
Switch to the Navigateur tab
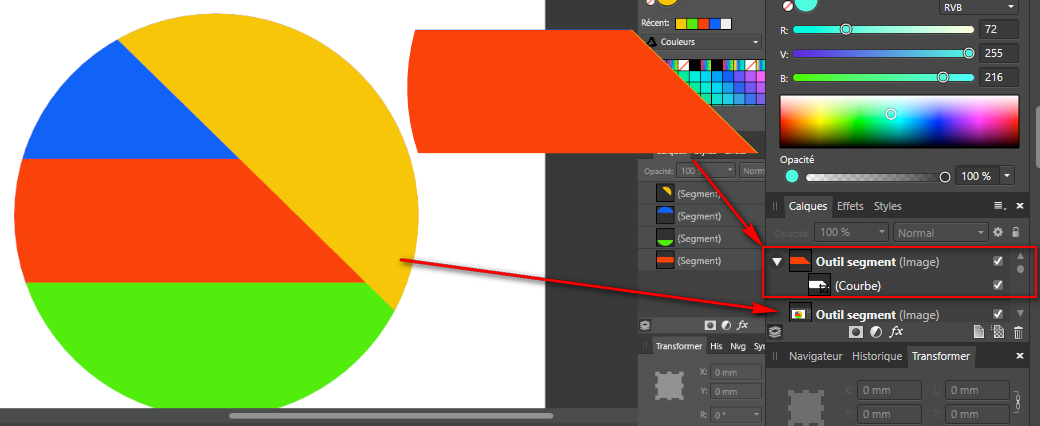click(815, 356)
